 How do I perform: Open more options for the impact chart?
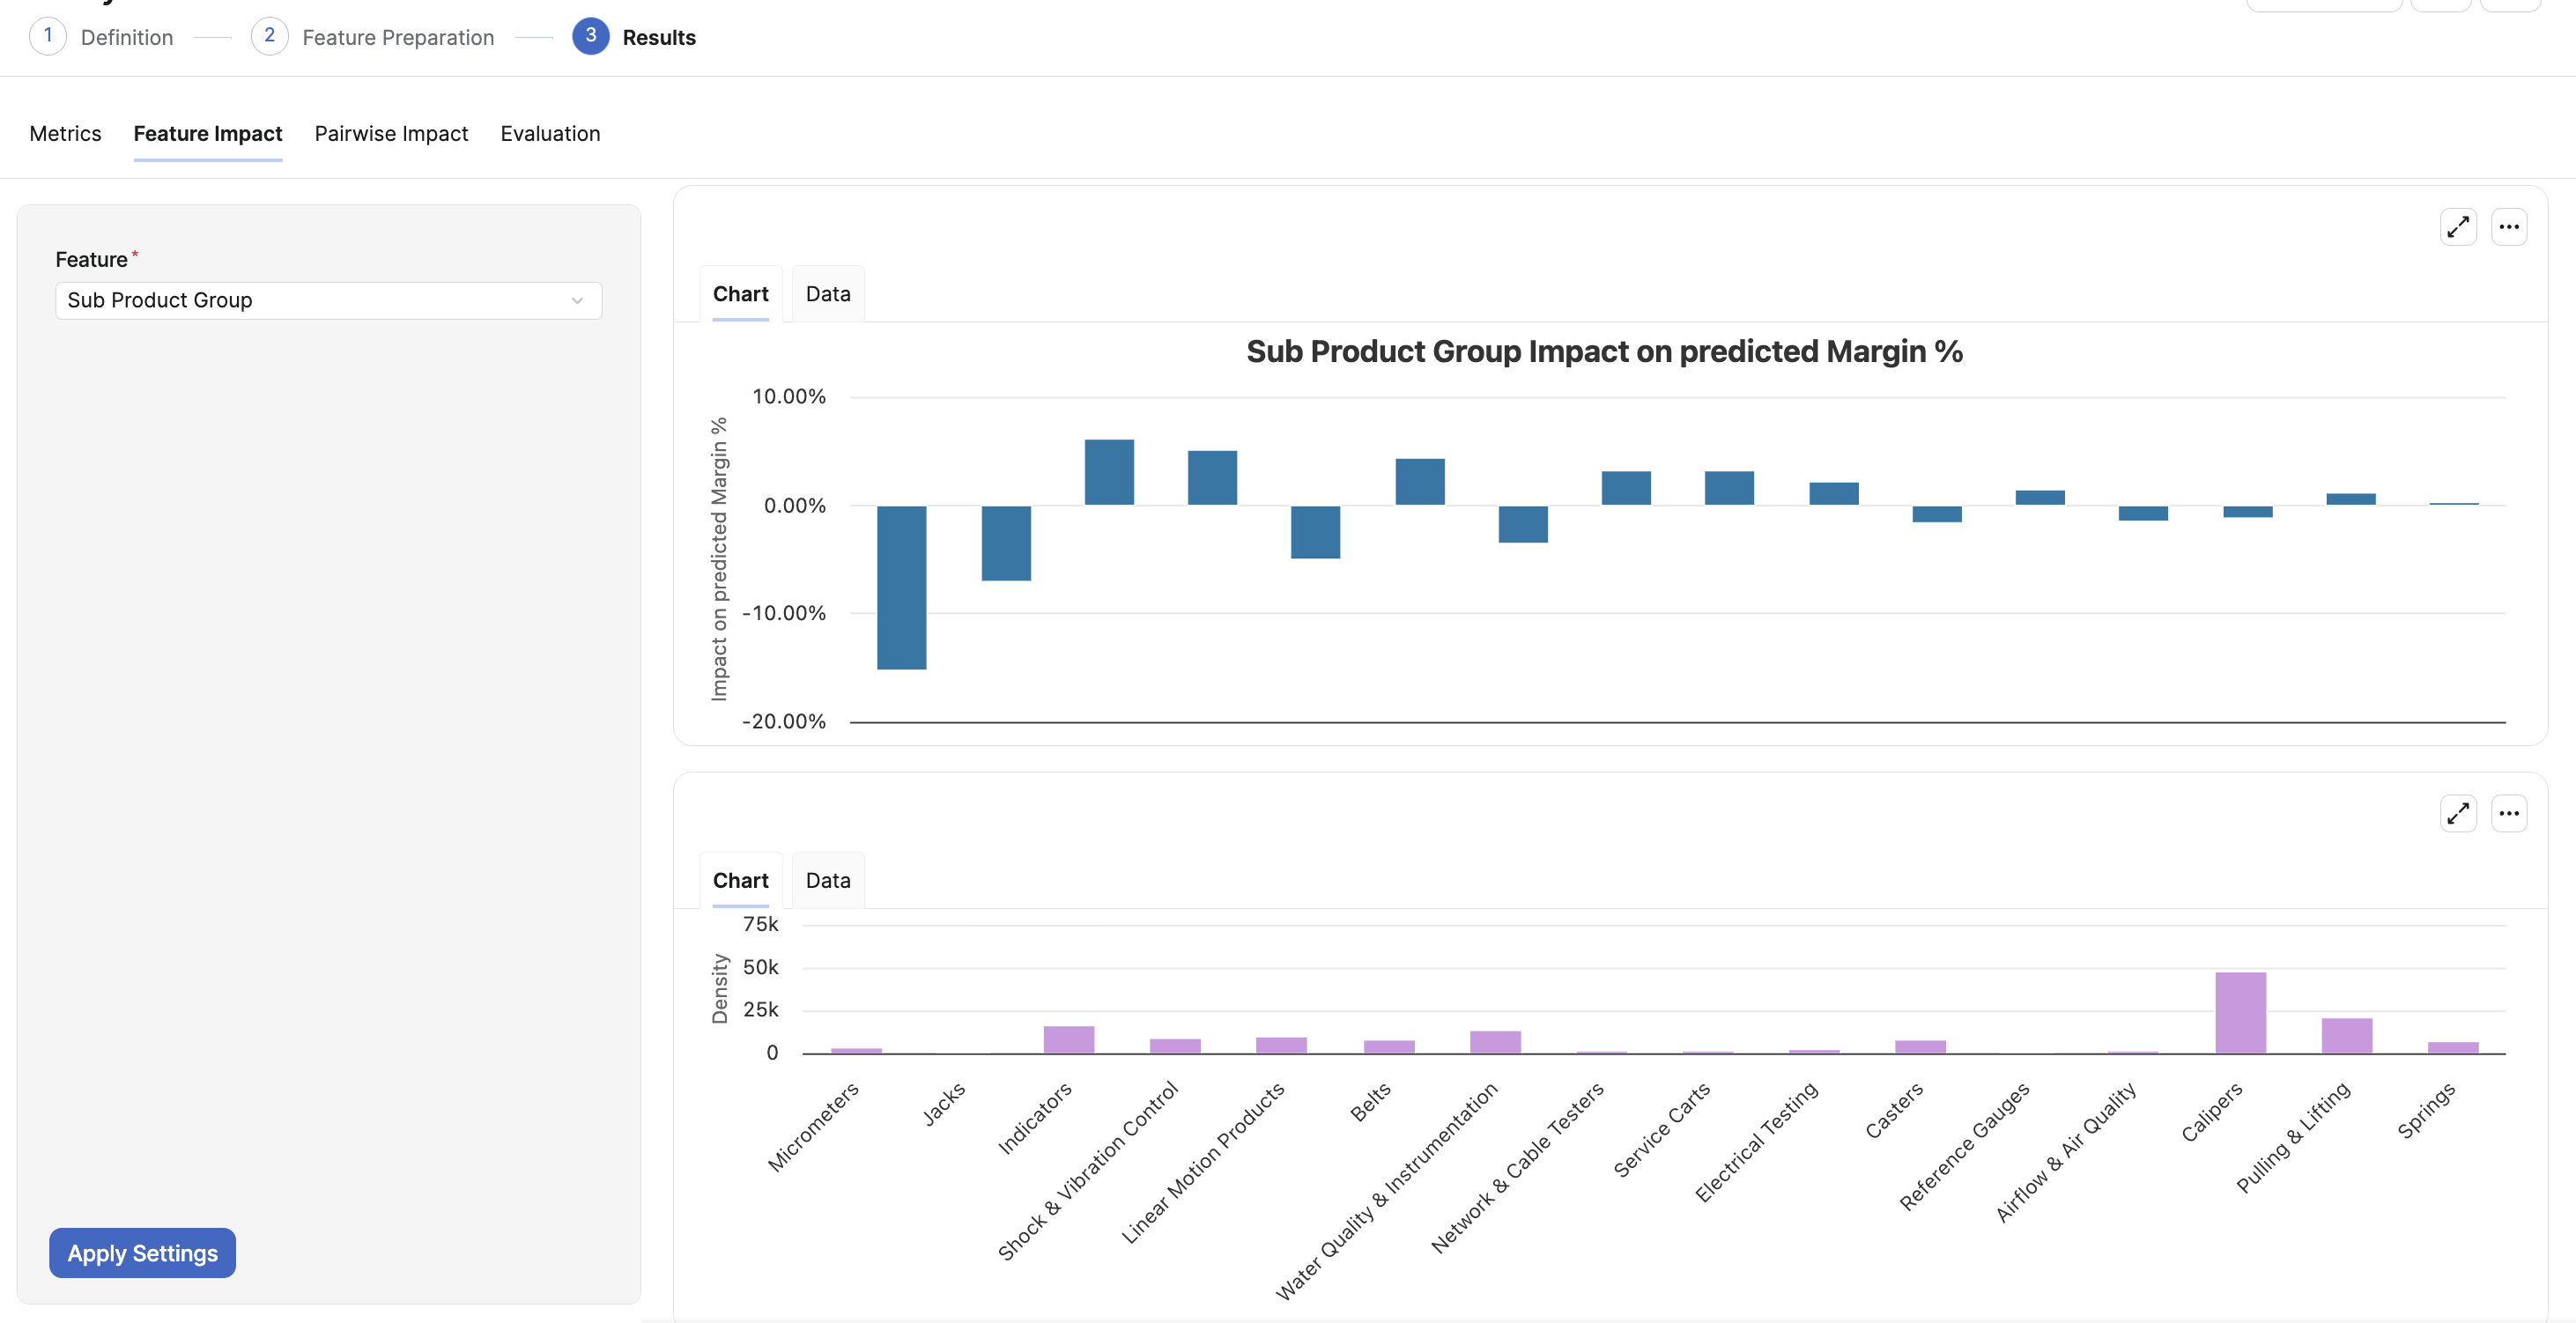click(x=2509, y=227)
